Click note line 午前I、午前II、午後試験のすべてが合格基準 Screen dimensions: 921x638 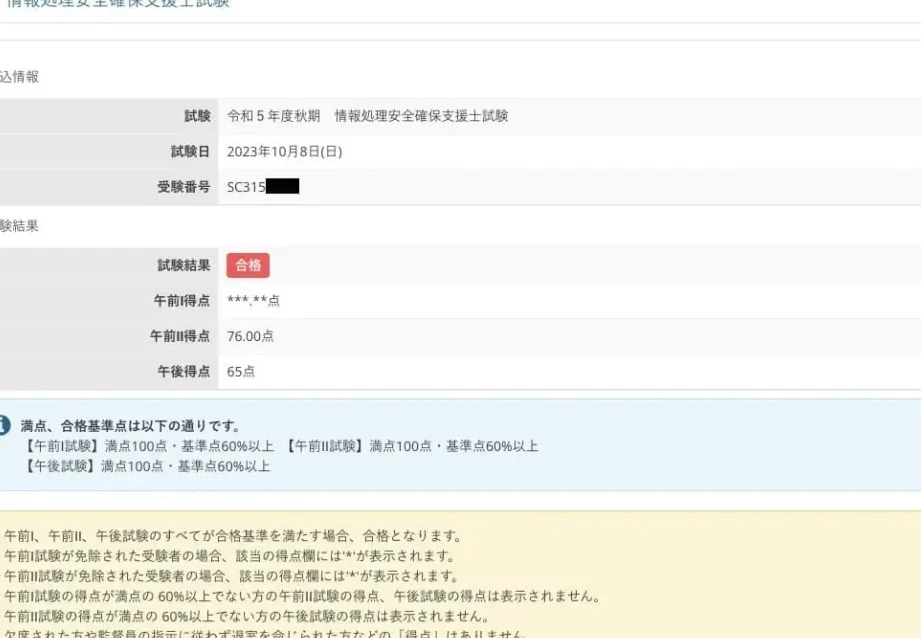pos(234,536)
